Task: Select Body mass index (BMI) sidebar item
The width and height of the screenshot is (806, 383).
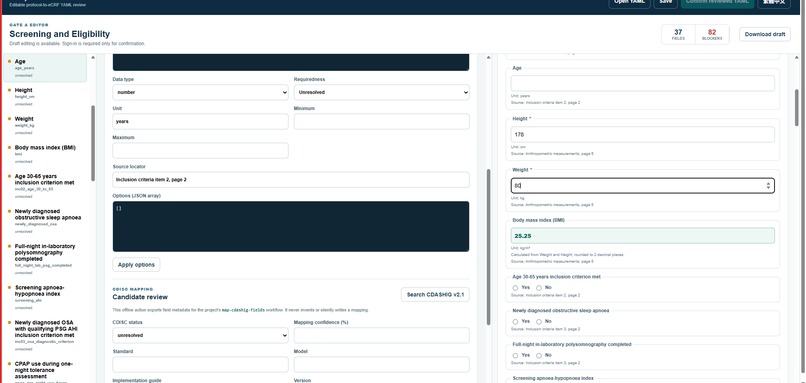Action: [x=45, y=154]
